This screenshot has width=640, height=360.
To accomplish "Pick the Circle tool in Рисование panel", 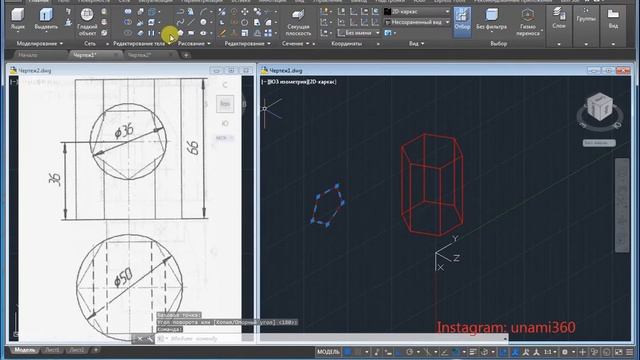I will click(x=203, y=22).
